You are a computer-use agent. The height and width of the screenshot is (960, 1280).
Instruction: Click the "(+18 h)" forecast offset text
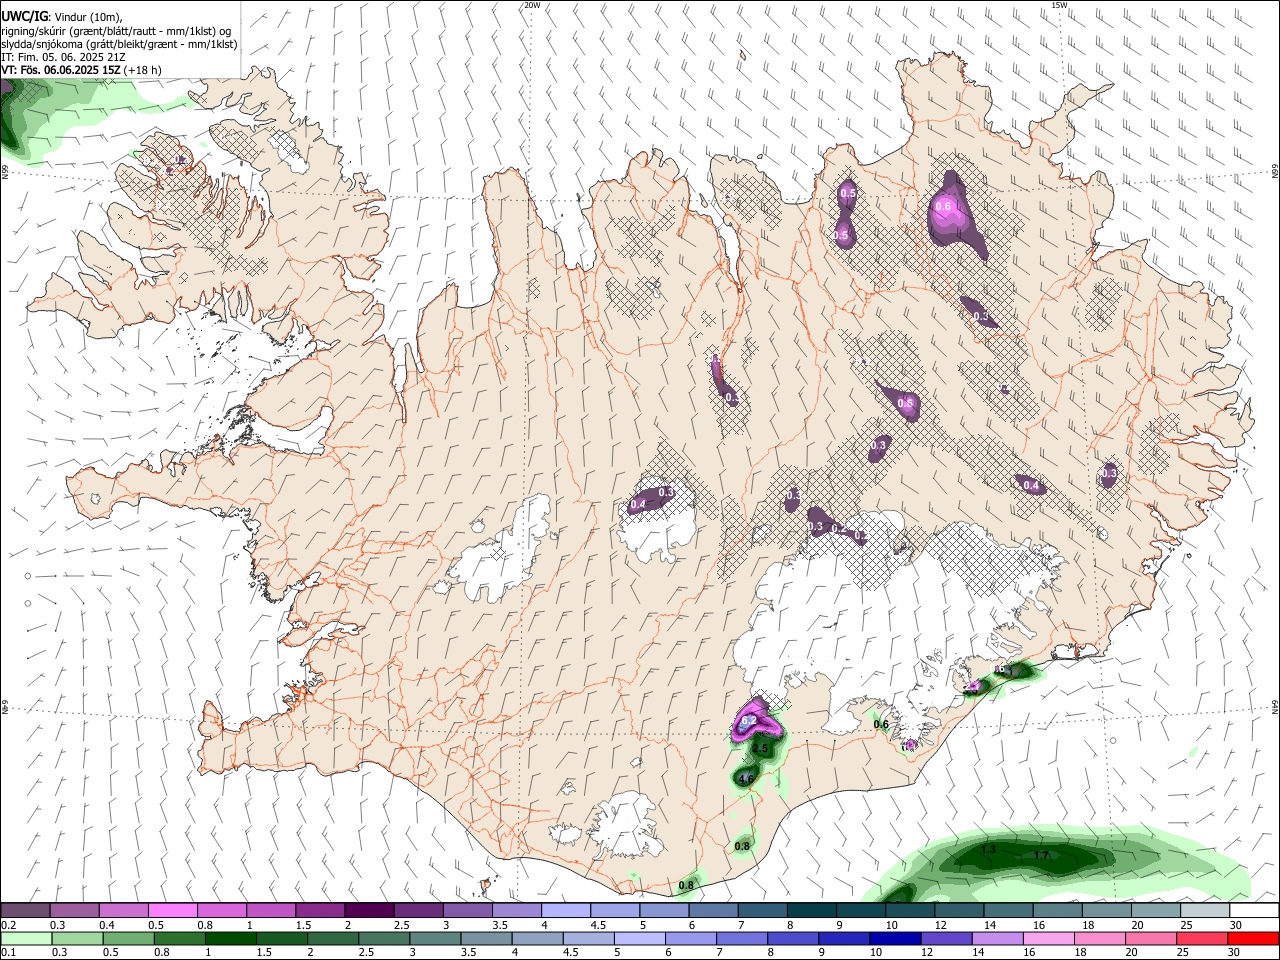143,70
